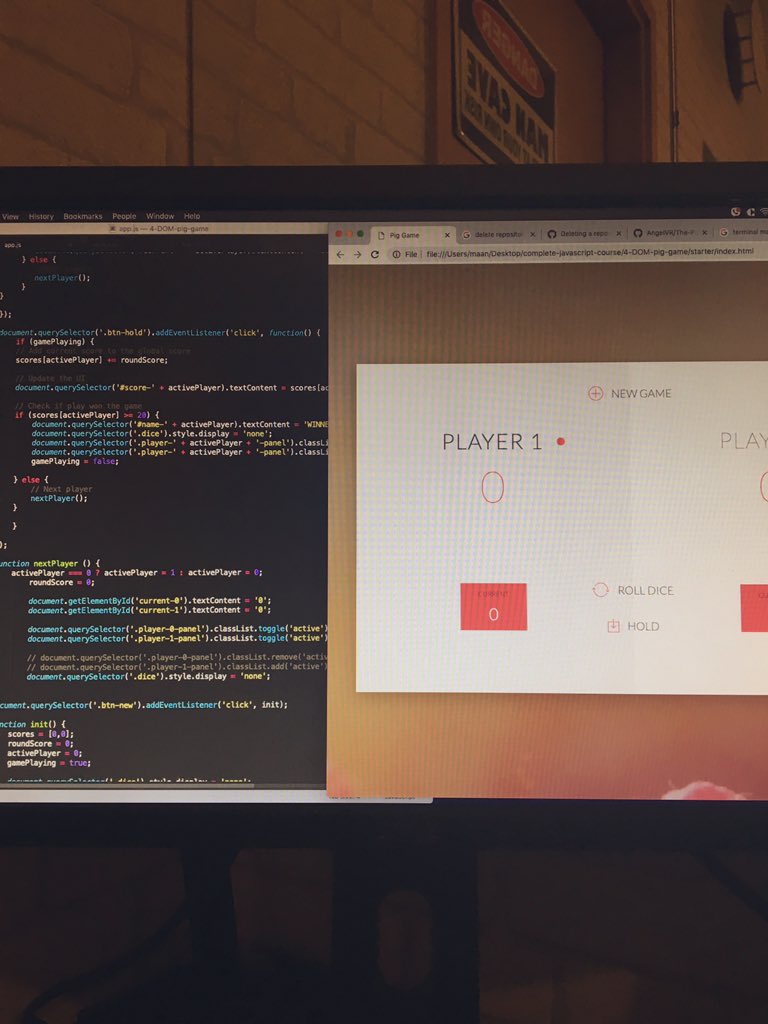
Task: Click the 'roundScore = 0;' line in nextPlayer
Action: (61, 582)
